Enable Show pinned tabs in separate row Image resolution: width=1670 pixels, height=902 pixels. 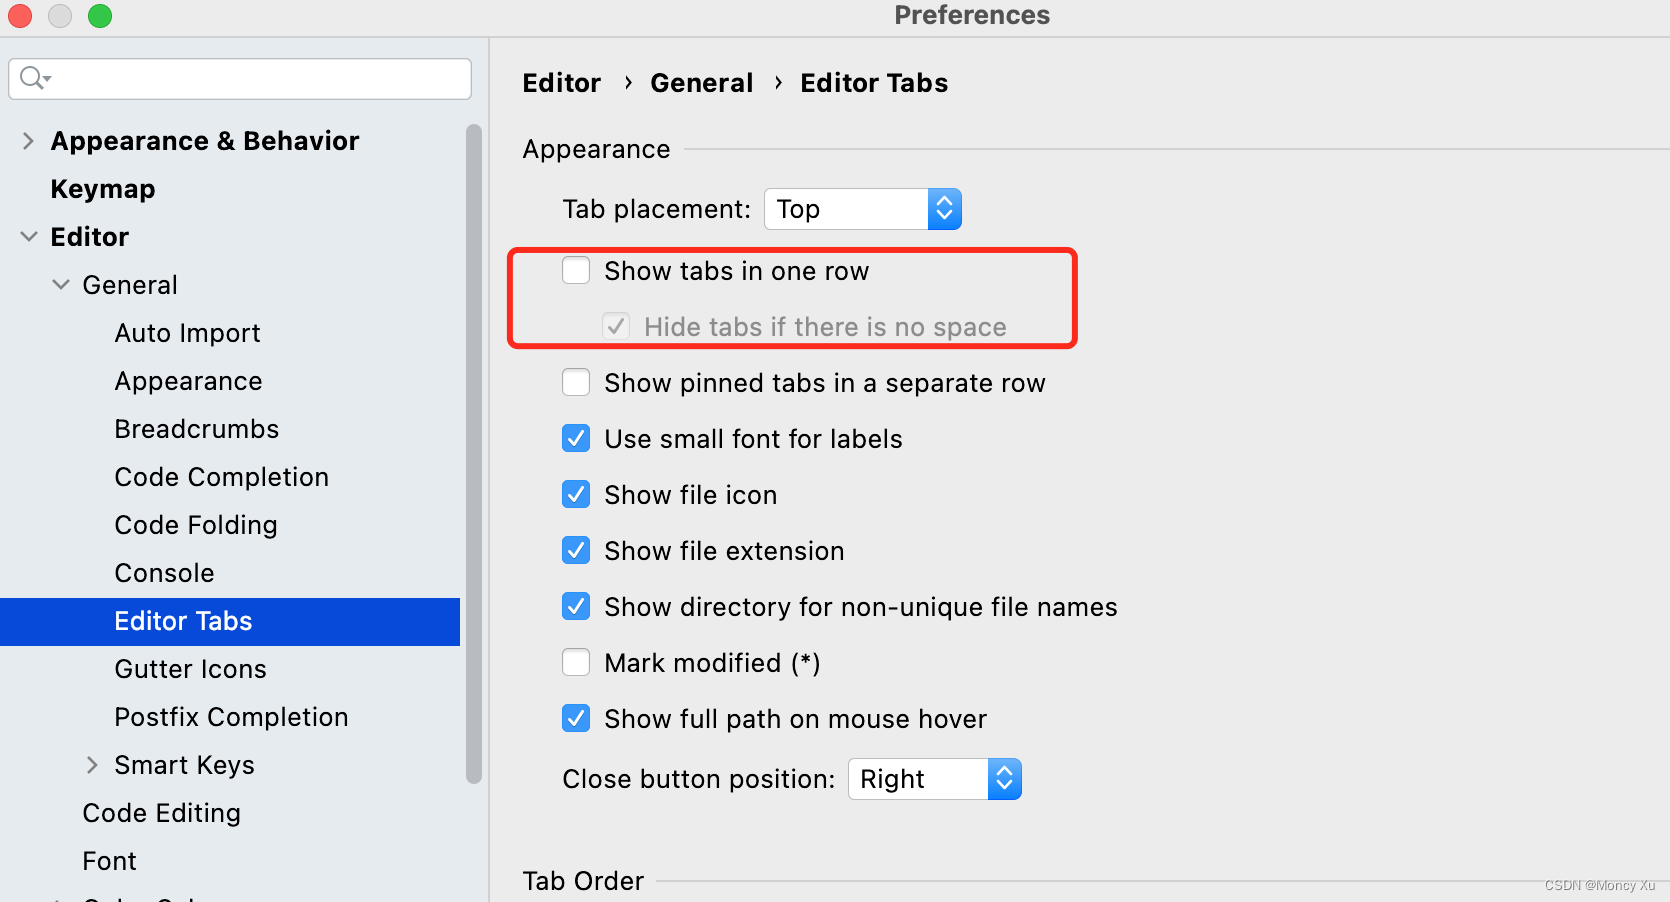coord(576,383)
